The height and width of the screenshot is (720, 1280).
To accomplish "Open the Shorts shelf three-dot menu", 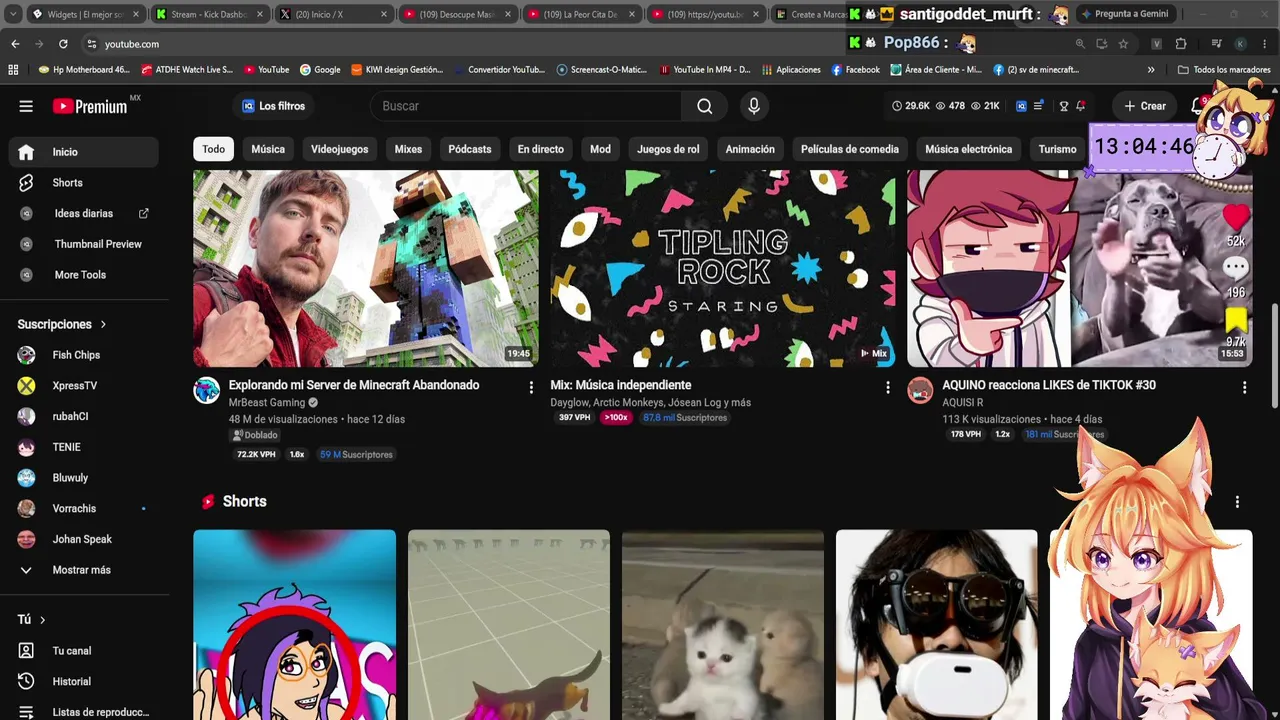I will (1237, 502).
